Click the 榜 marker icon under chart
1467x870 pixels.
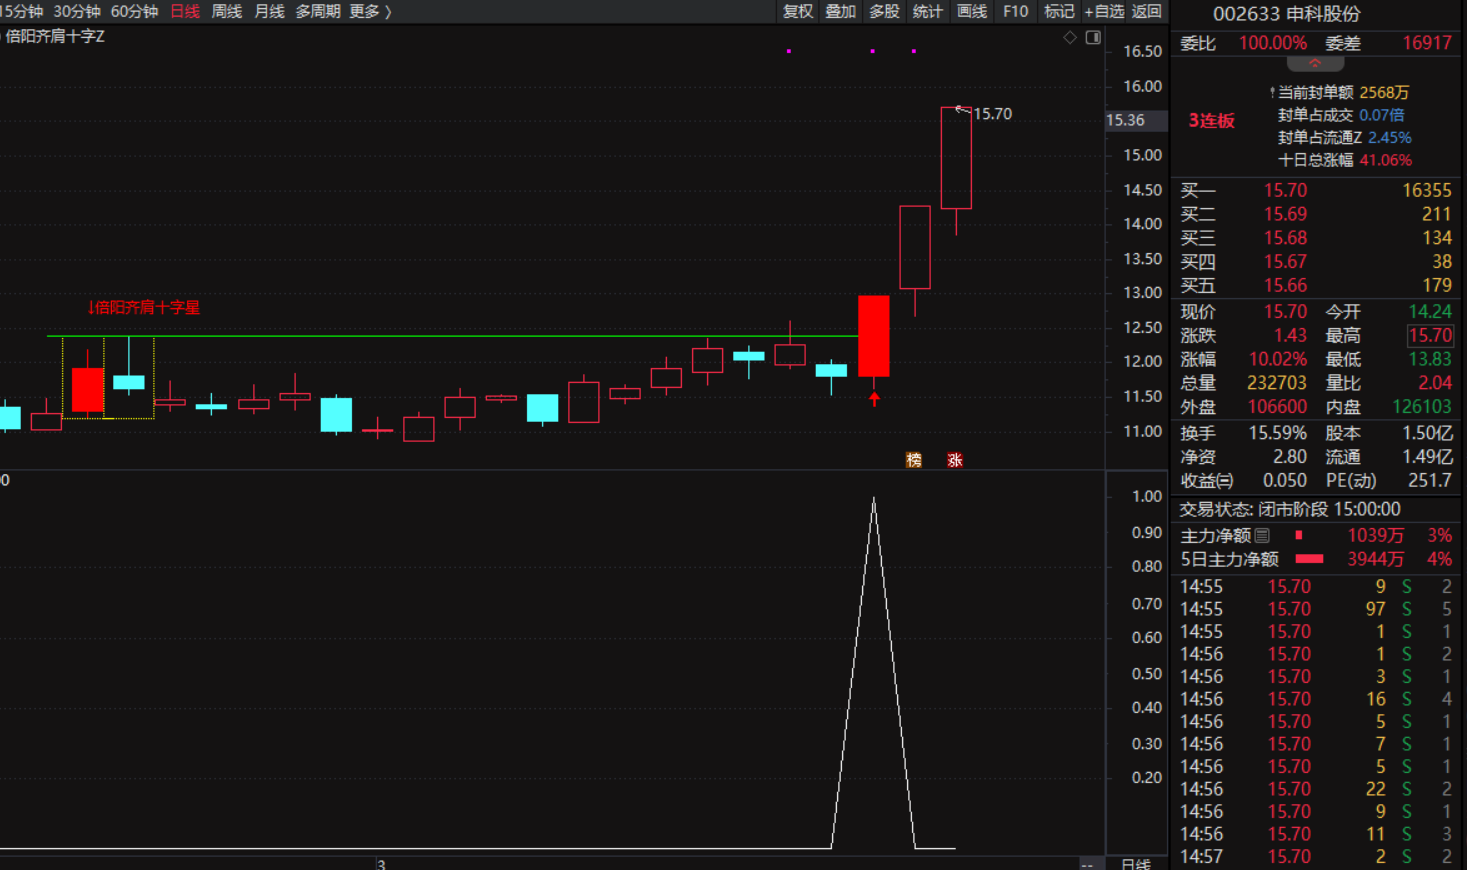[913, 460]
